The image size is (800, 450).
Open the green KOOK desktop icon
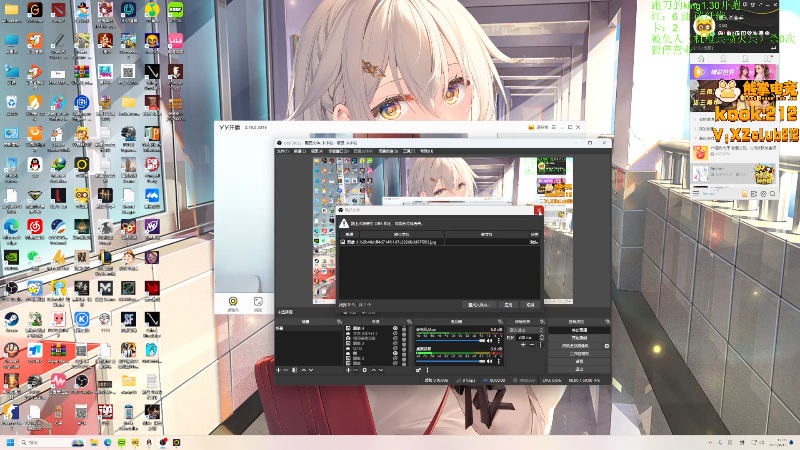pos(176,10)
